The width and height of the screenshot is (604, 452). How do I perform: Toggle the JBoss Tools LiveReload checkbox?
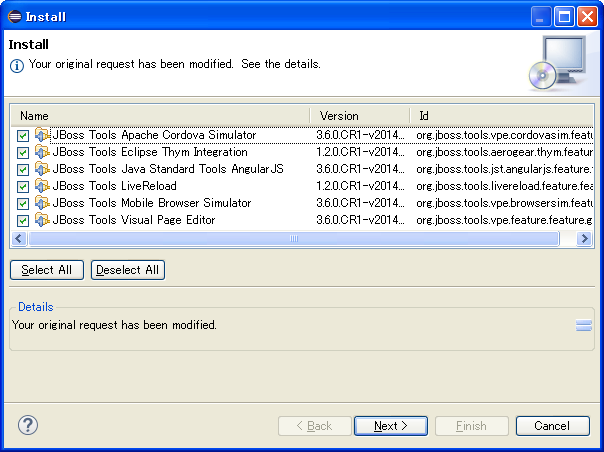[x=23, y=187]
